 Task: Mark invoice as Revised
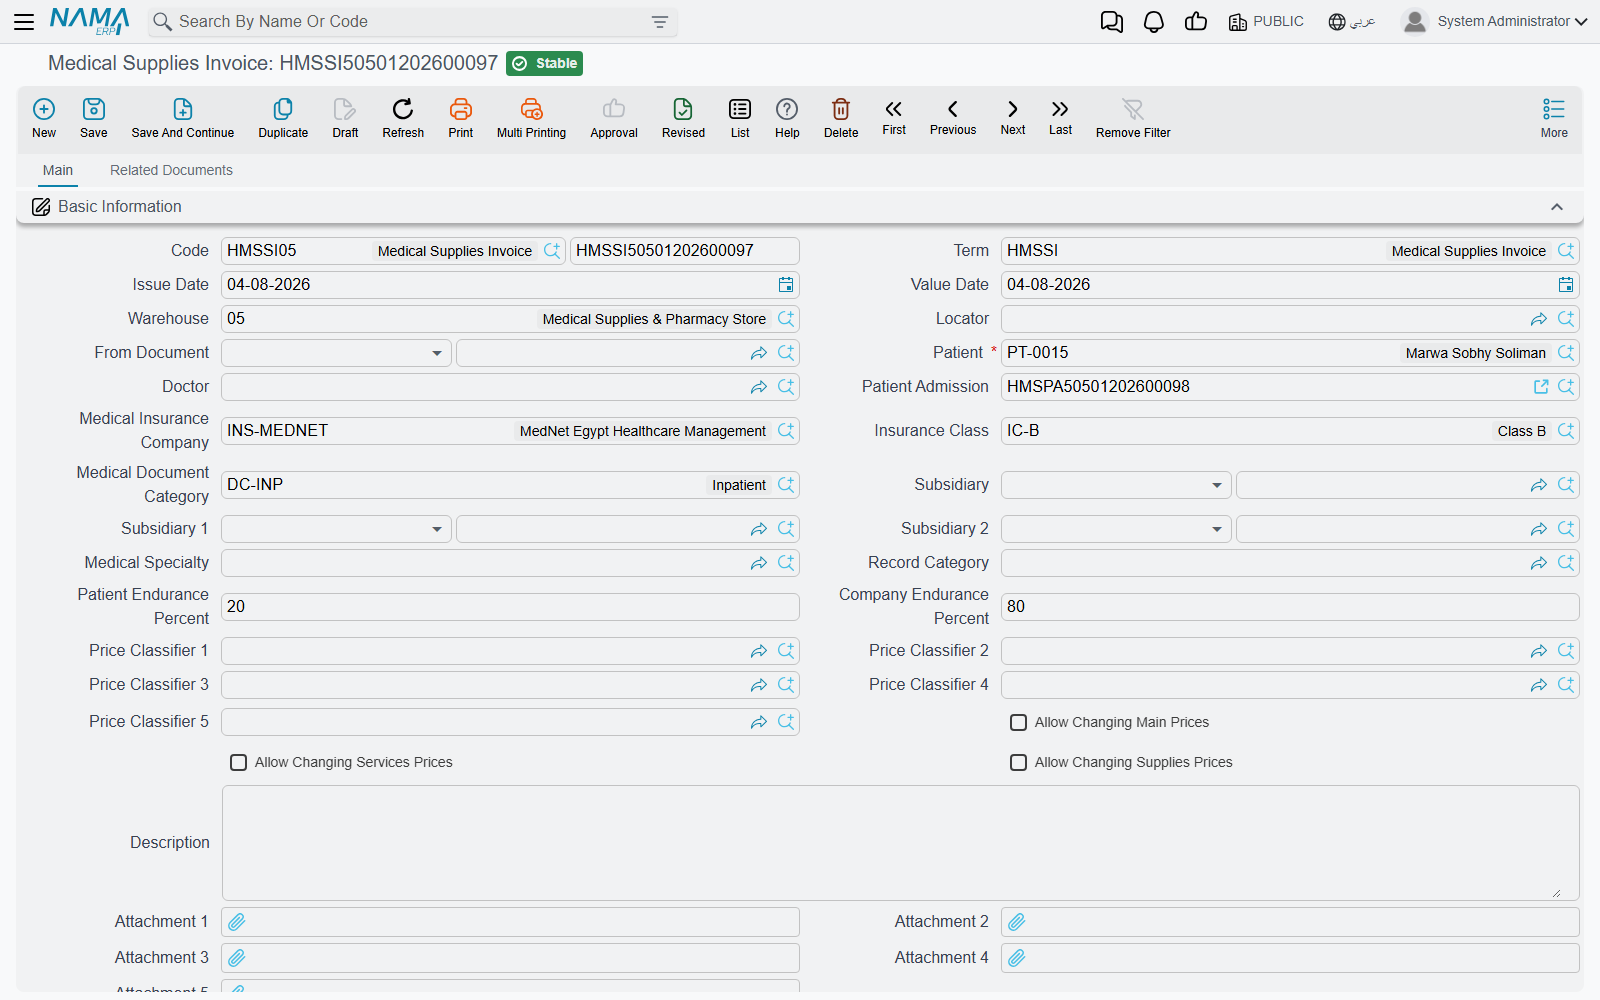tap(683, 118)
